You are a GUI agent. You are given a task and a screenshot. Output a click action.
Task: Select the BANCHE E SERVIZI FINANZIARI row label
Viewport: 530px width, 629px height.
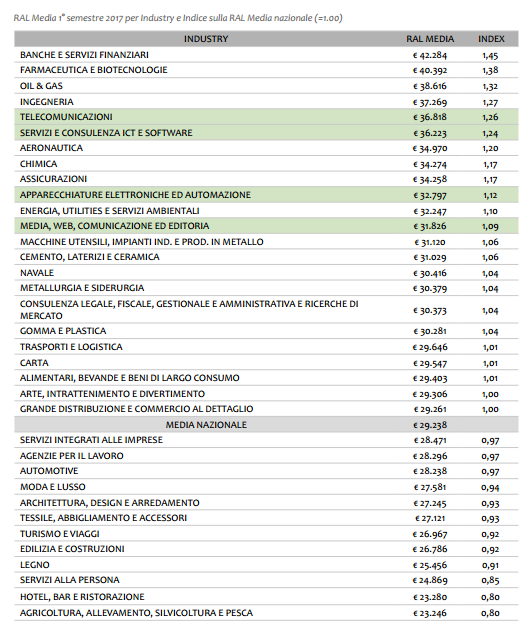click(x=84, y=55)
